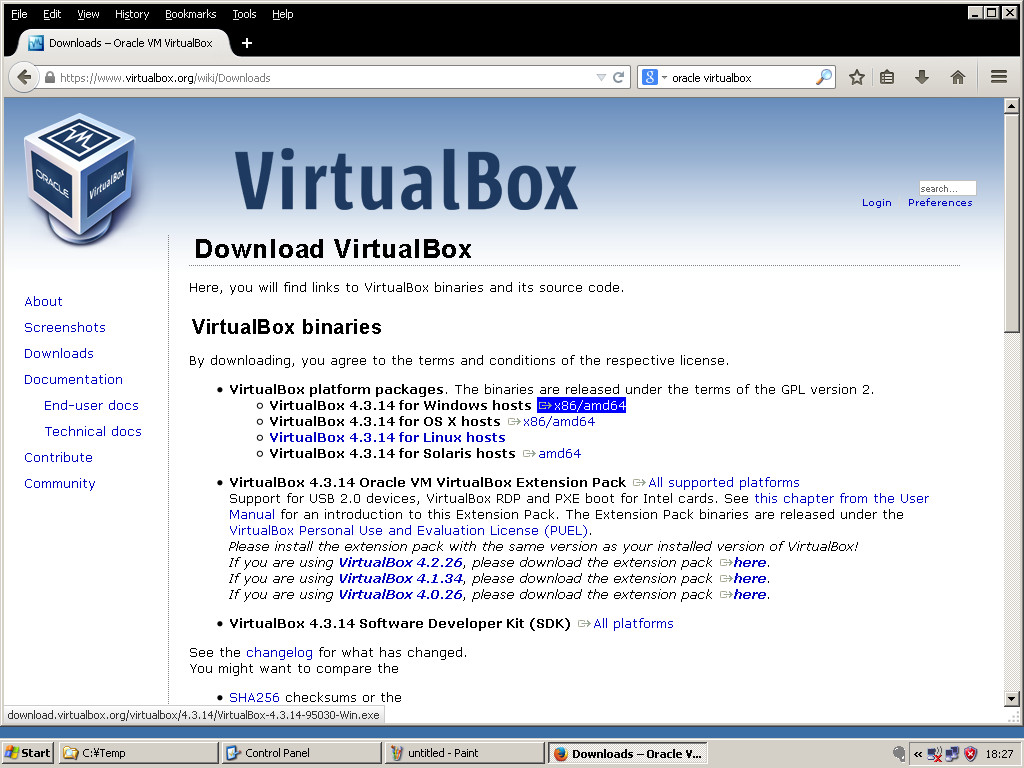
Task: Expand hidden system tray icons chevron
Action: point(918,754)
